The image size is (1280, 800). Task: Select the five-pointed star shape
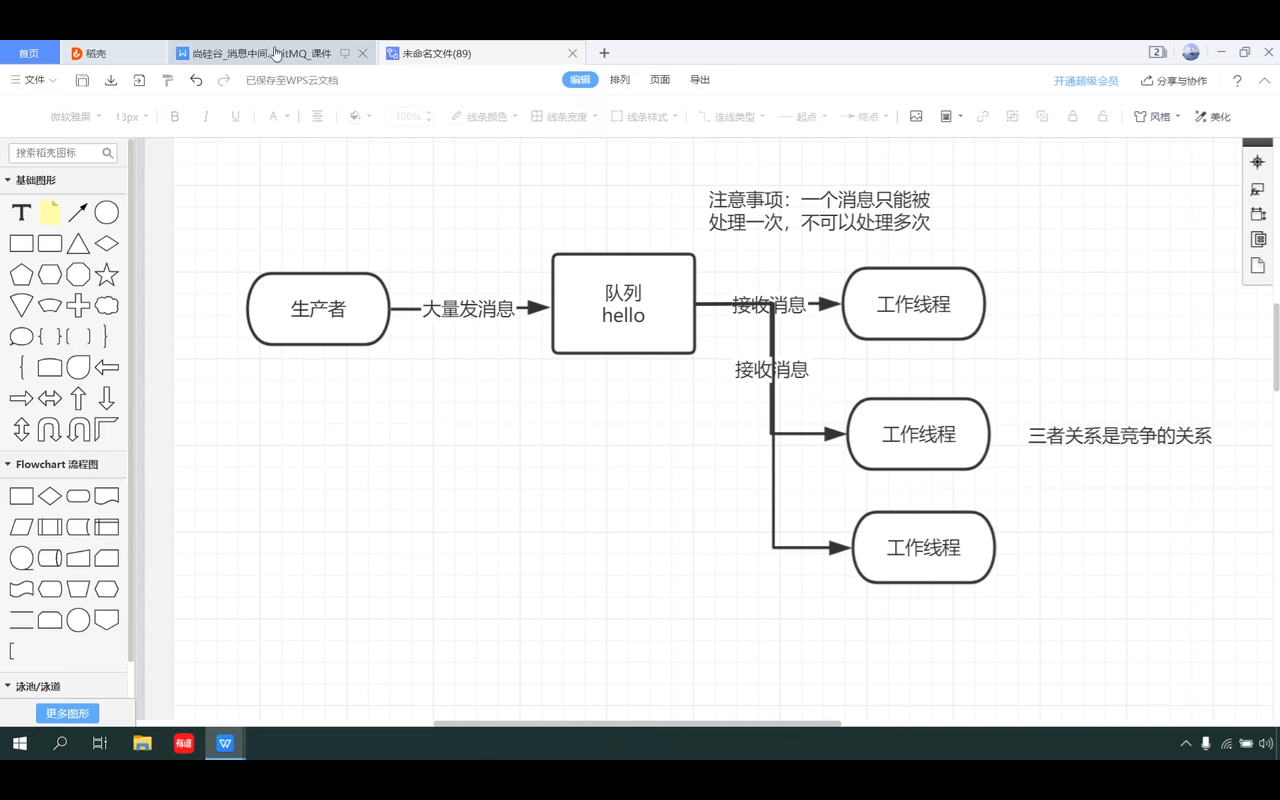pos(107,274)
